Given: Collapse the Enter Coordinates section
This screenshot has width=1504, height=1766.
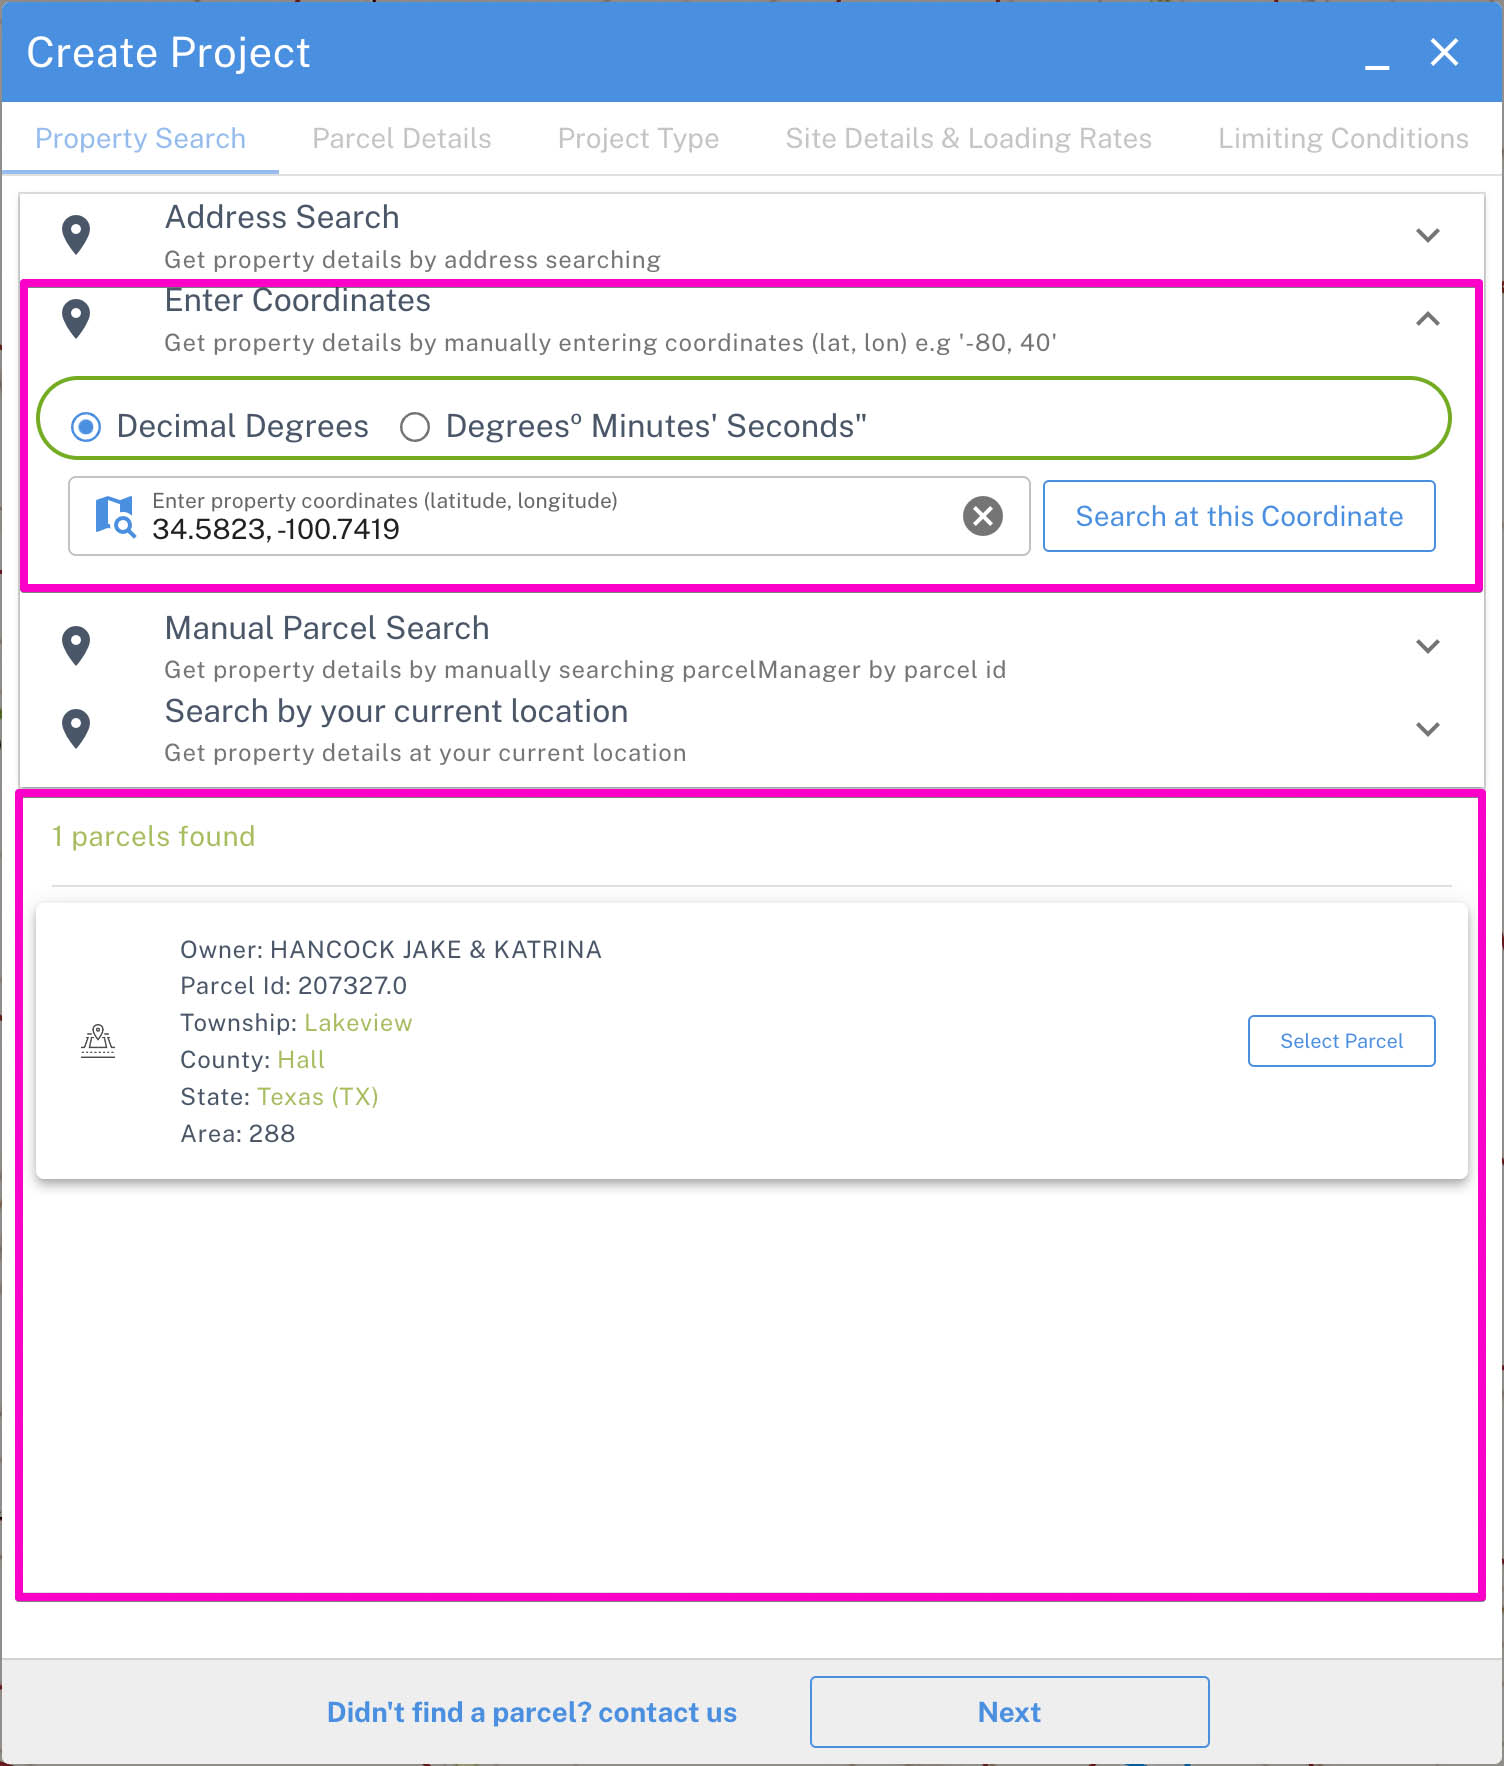Looking at the screenshot, I should click(1427, 319).
